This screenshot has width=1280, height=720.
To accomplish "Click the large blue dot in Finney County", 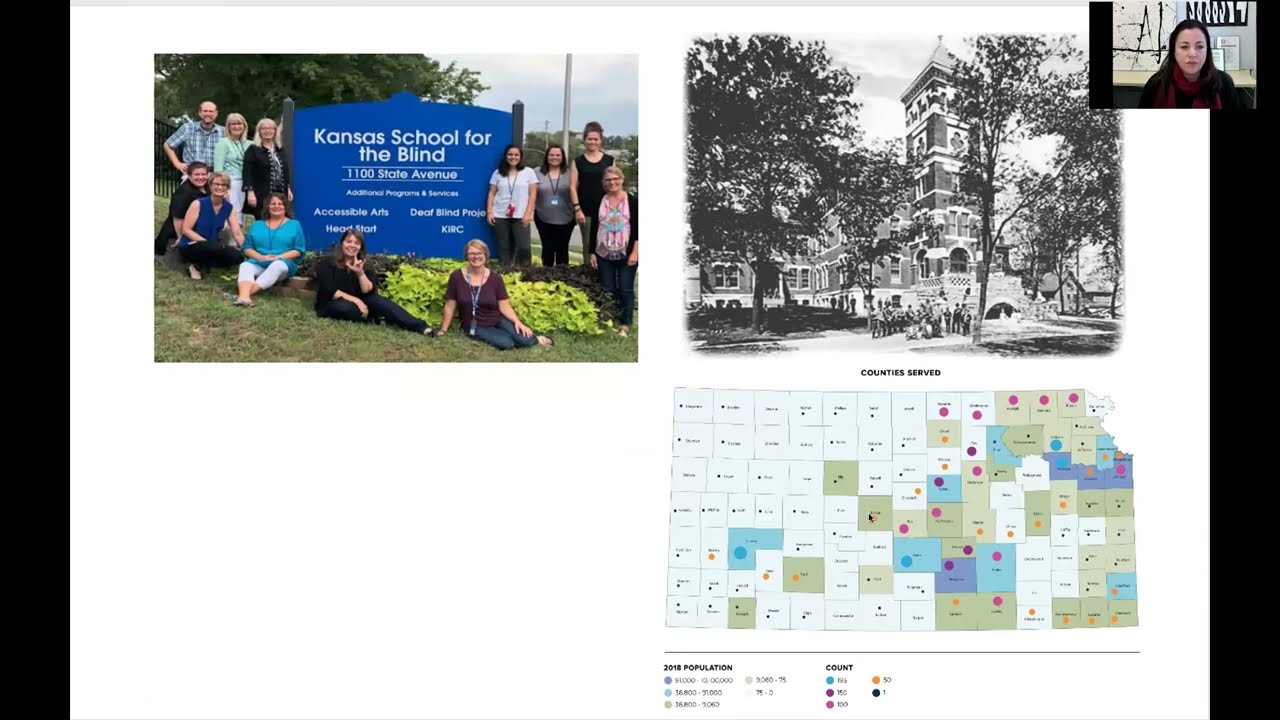I will (740, 552).
